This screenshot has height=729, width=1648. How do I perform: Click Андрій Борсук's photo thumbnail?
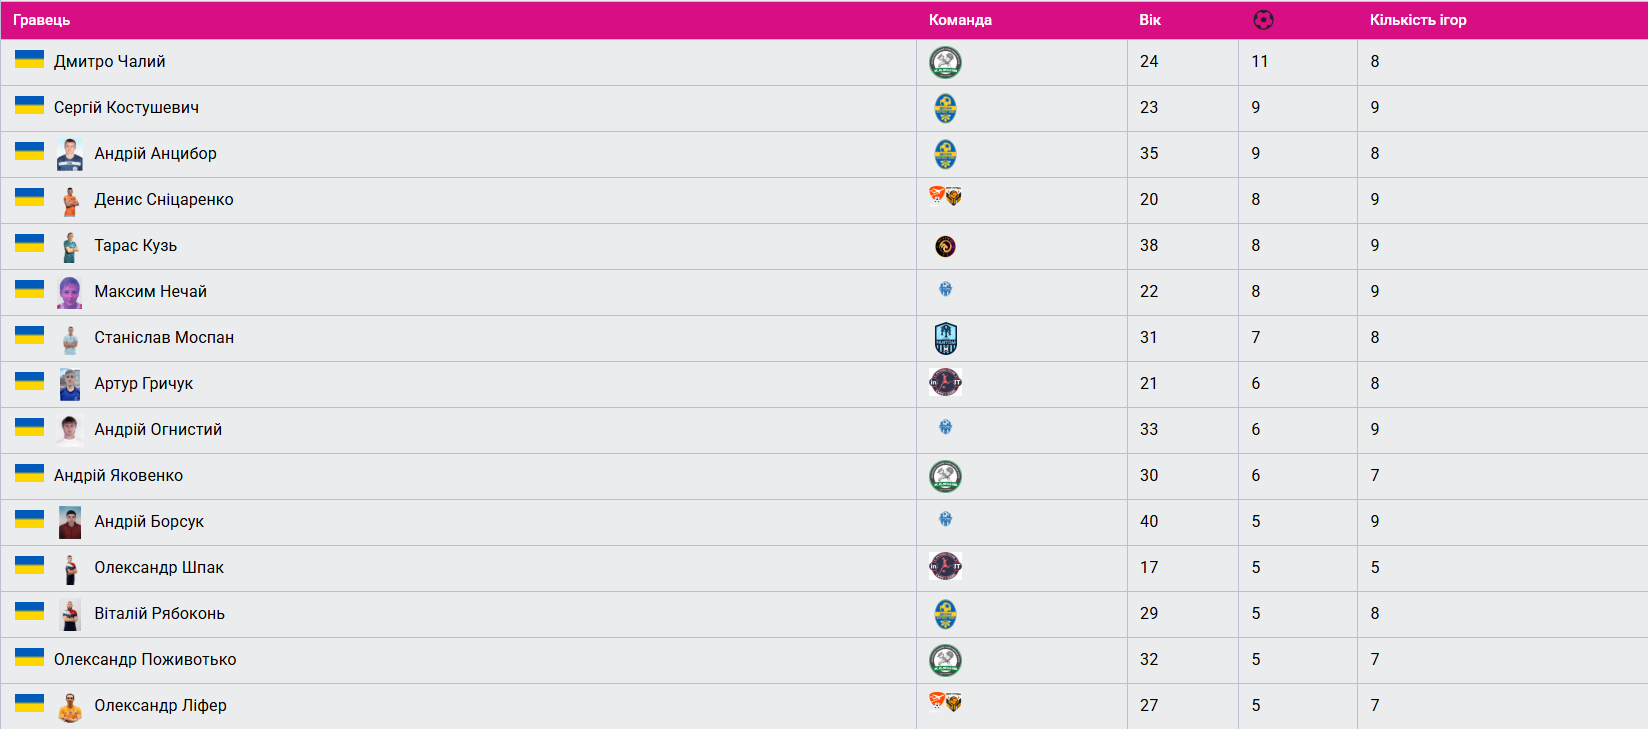point(70,522)
